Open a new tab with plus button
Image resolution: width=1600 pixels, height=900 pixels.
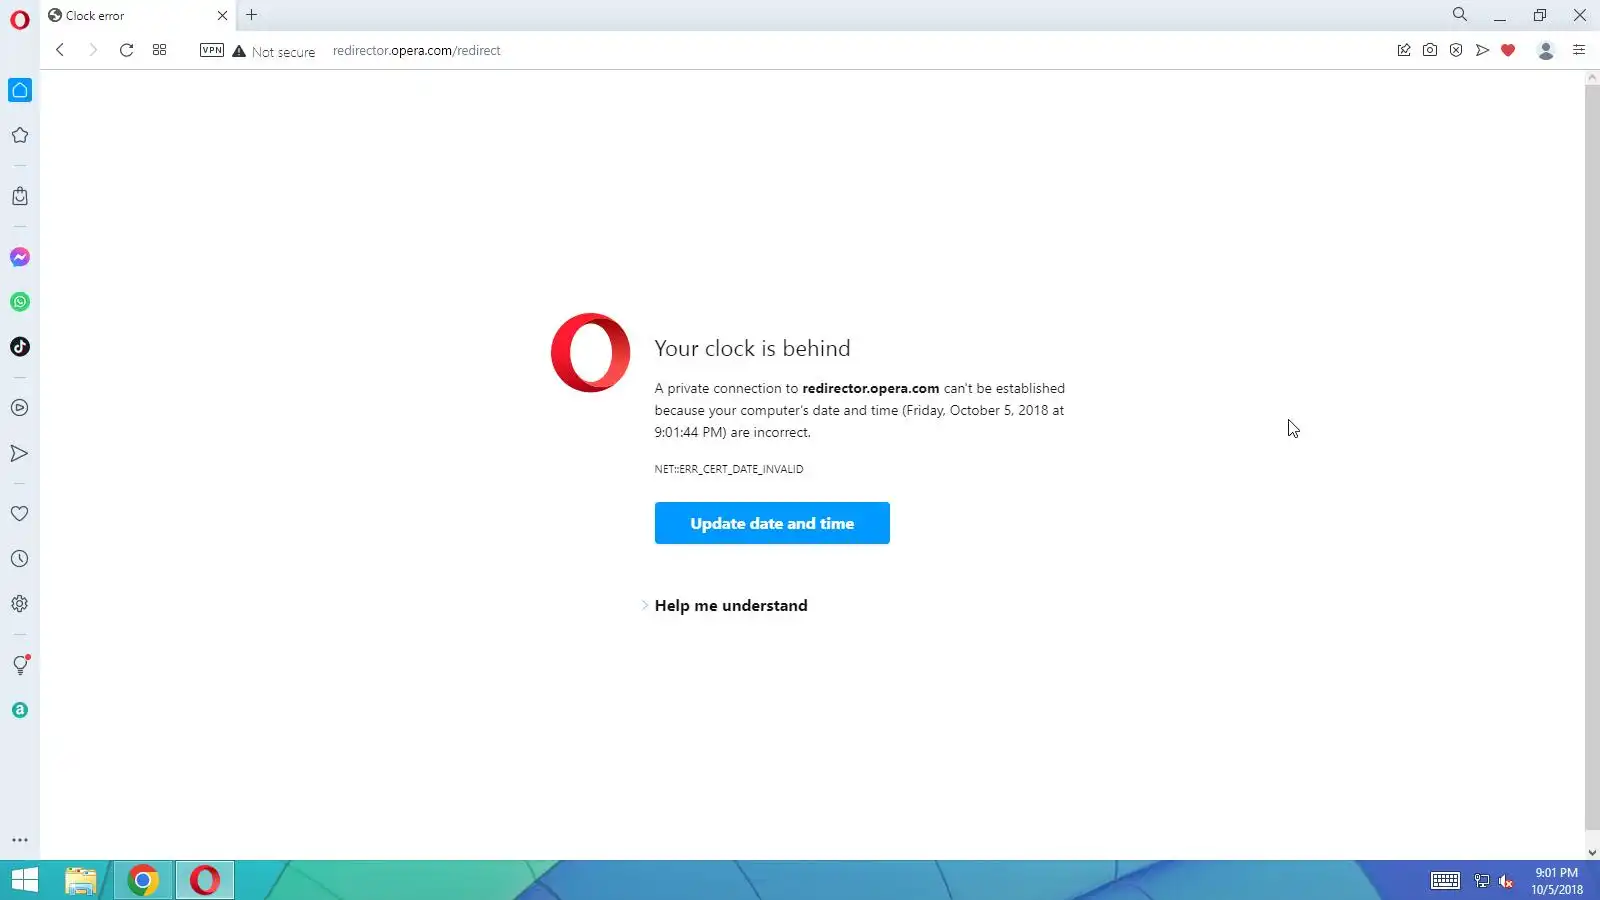pos(252,15)
